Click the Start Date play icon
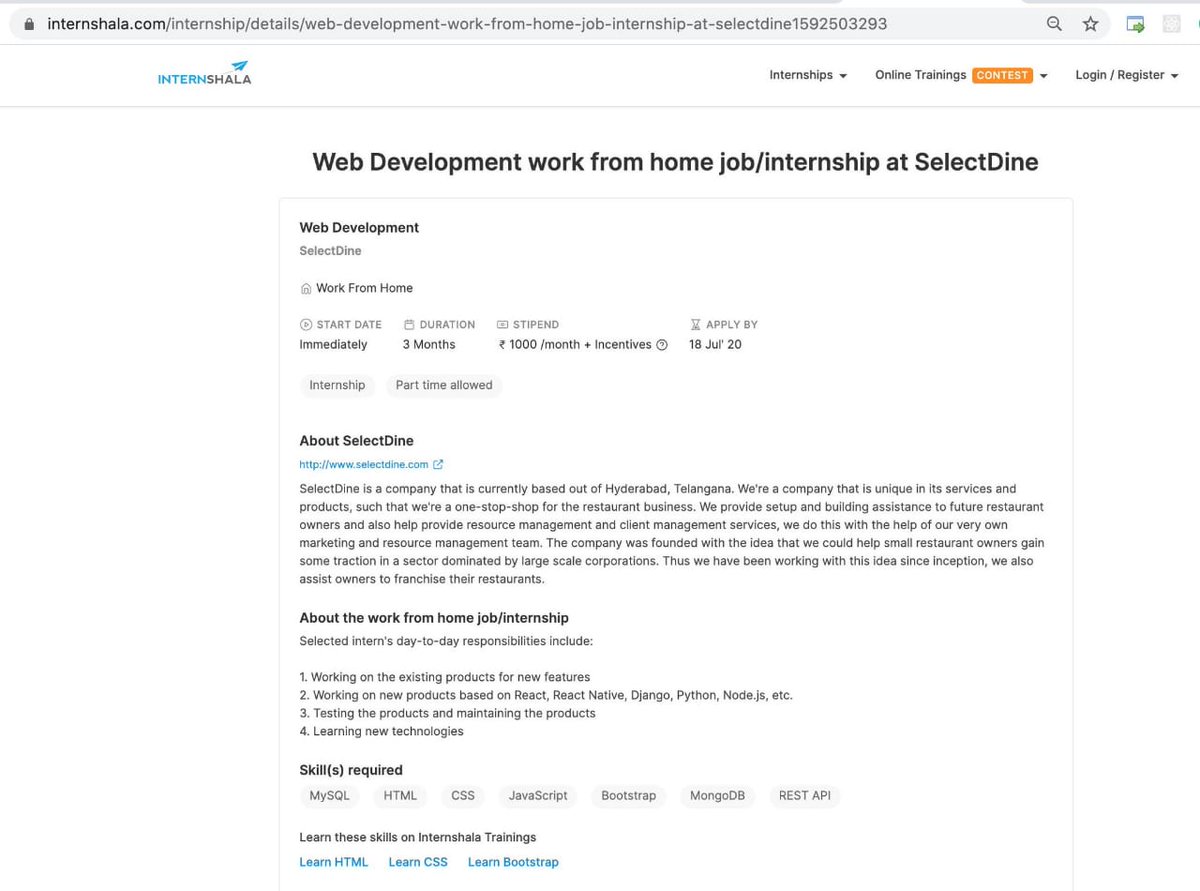 (x=306, y=325)
